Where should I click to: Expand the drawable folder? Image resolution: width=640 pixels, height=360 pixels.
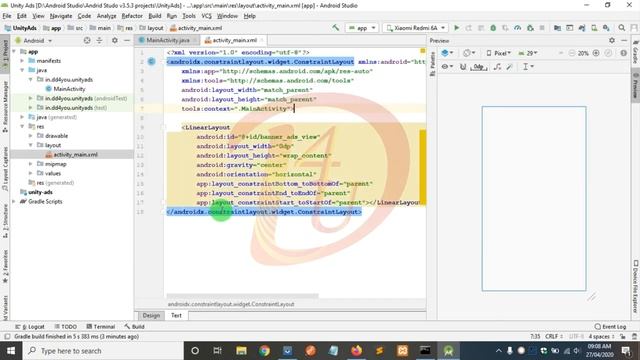pos(31,136)
